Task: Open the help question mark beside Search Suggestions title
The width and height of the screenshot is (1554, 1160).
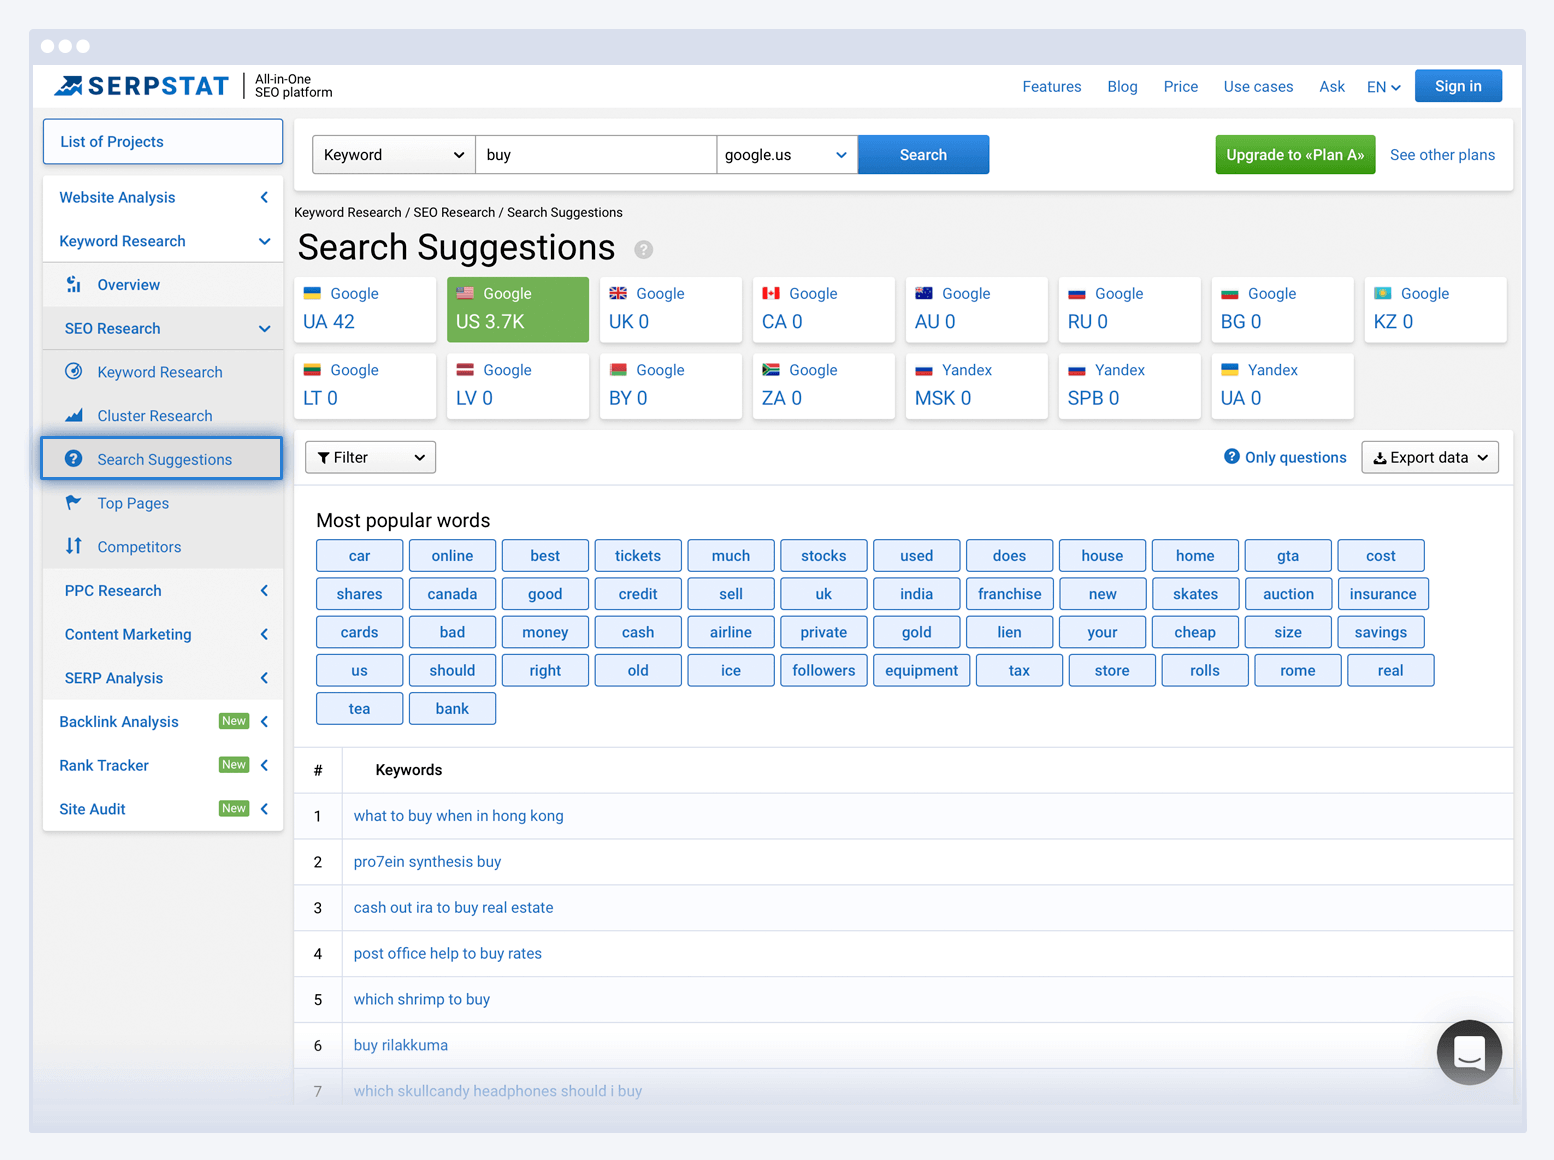Action: click(644, 249)
